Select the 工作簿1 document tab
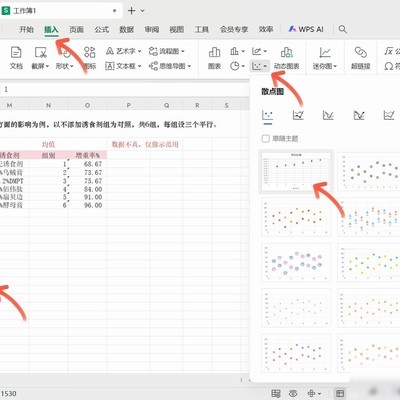 coord(60,11)
